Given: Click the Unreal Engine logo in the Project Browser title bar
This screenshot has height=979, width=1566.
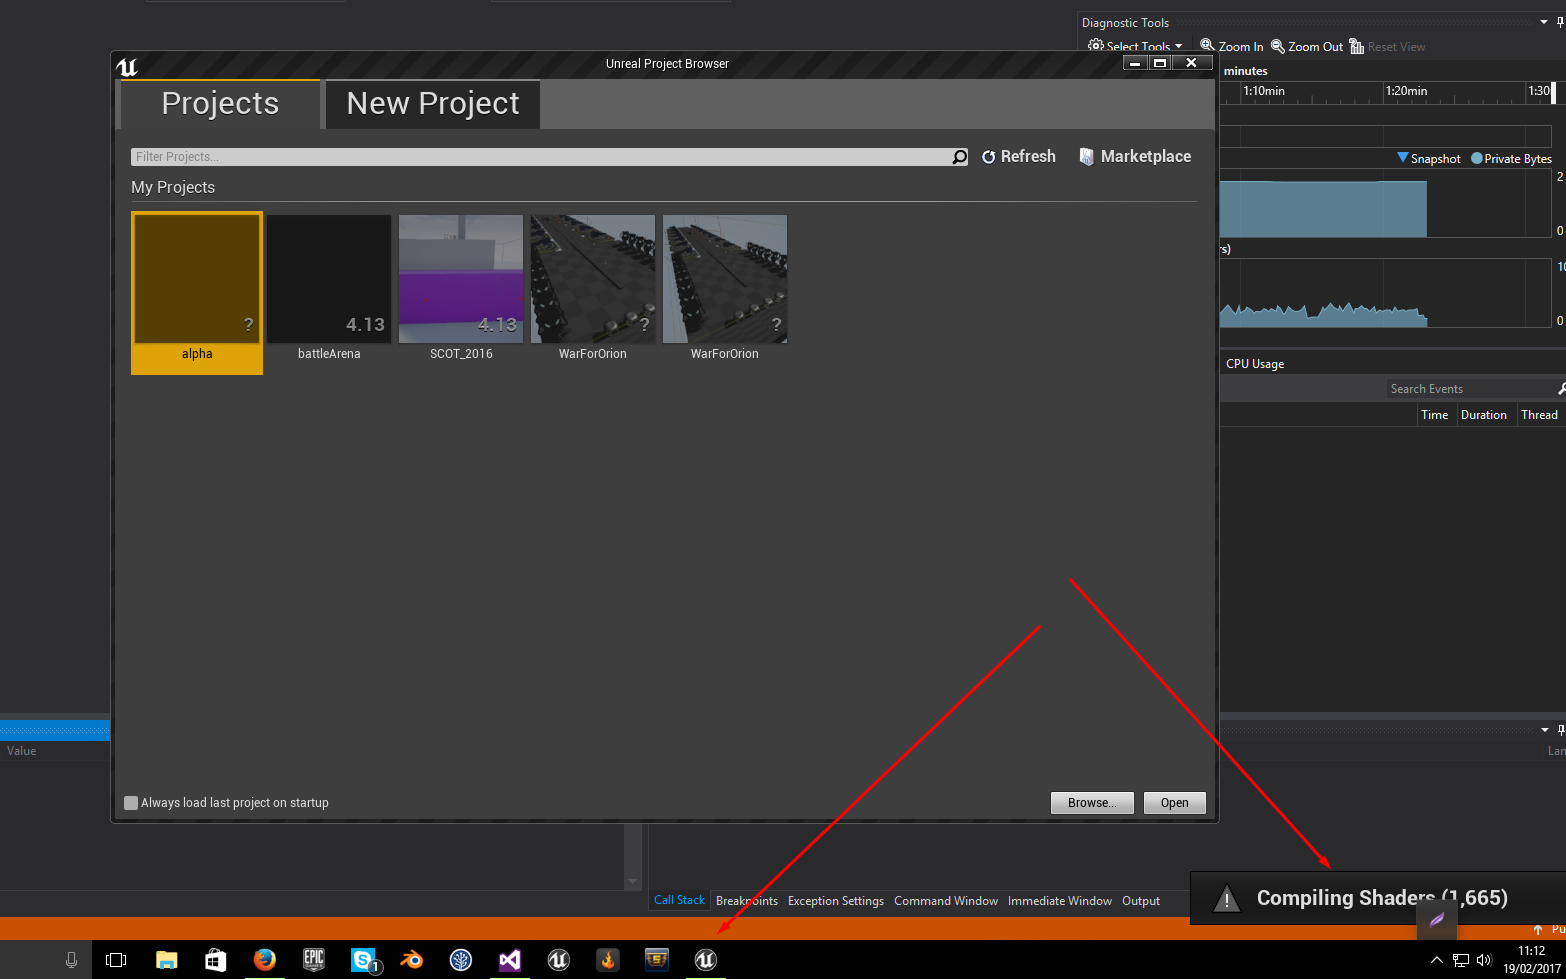Looking at the screenshot, I should coord(127,67).
